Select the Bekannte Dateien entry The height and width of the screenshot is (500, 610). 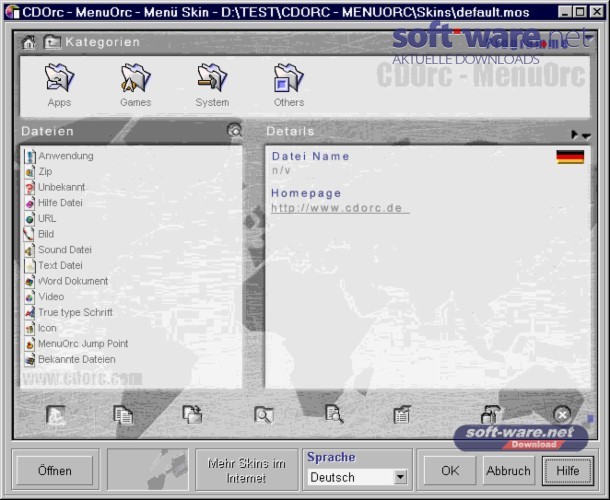[x=70, y=359]
